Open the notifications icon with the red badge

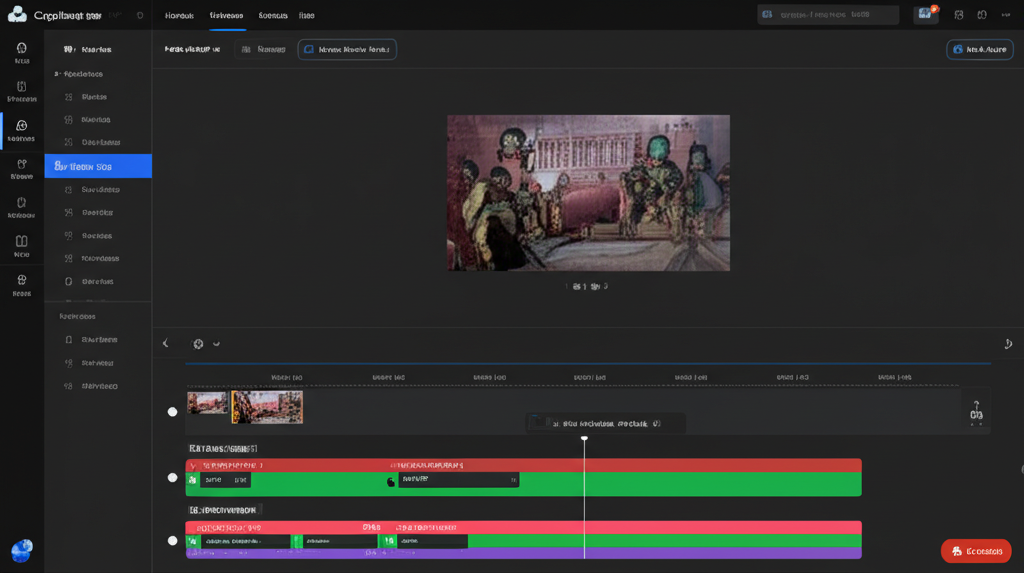pyautogui.click(x=926, y=15)
